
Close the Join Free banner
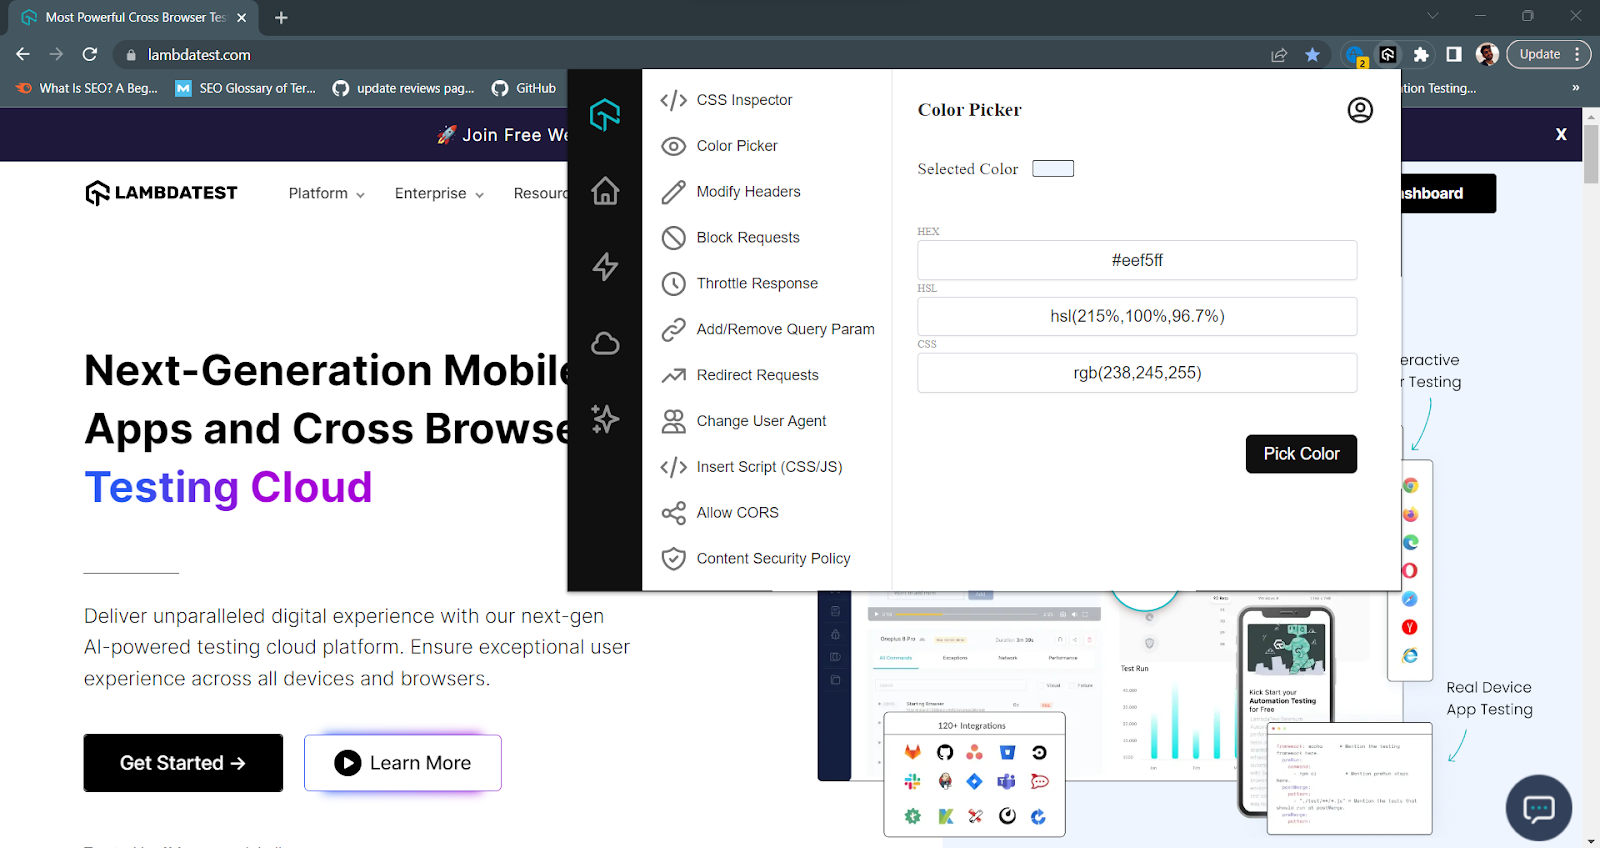pos(1561,134)
